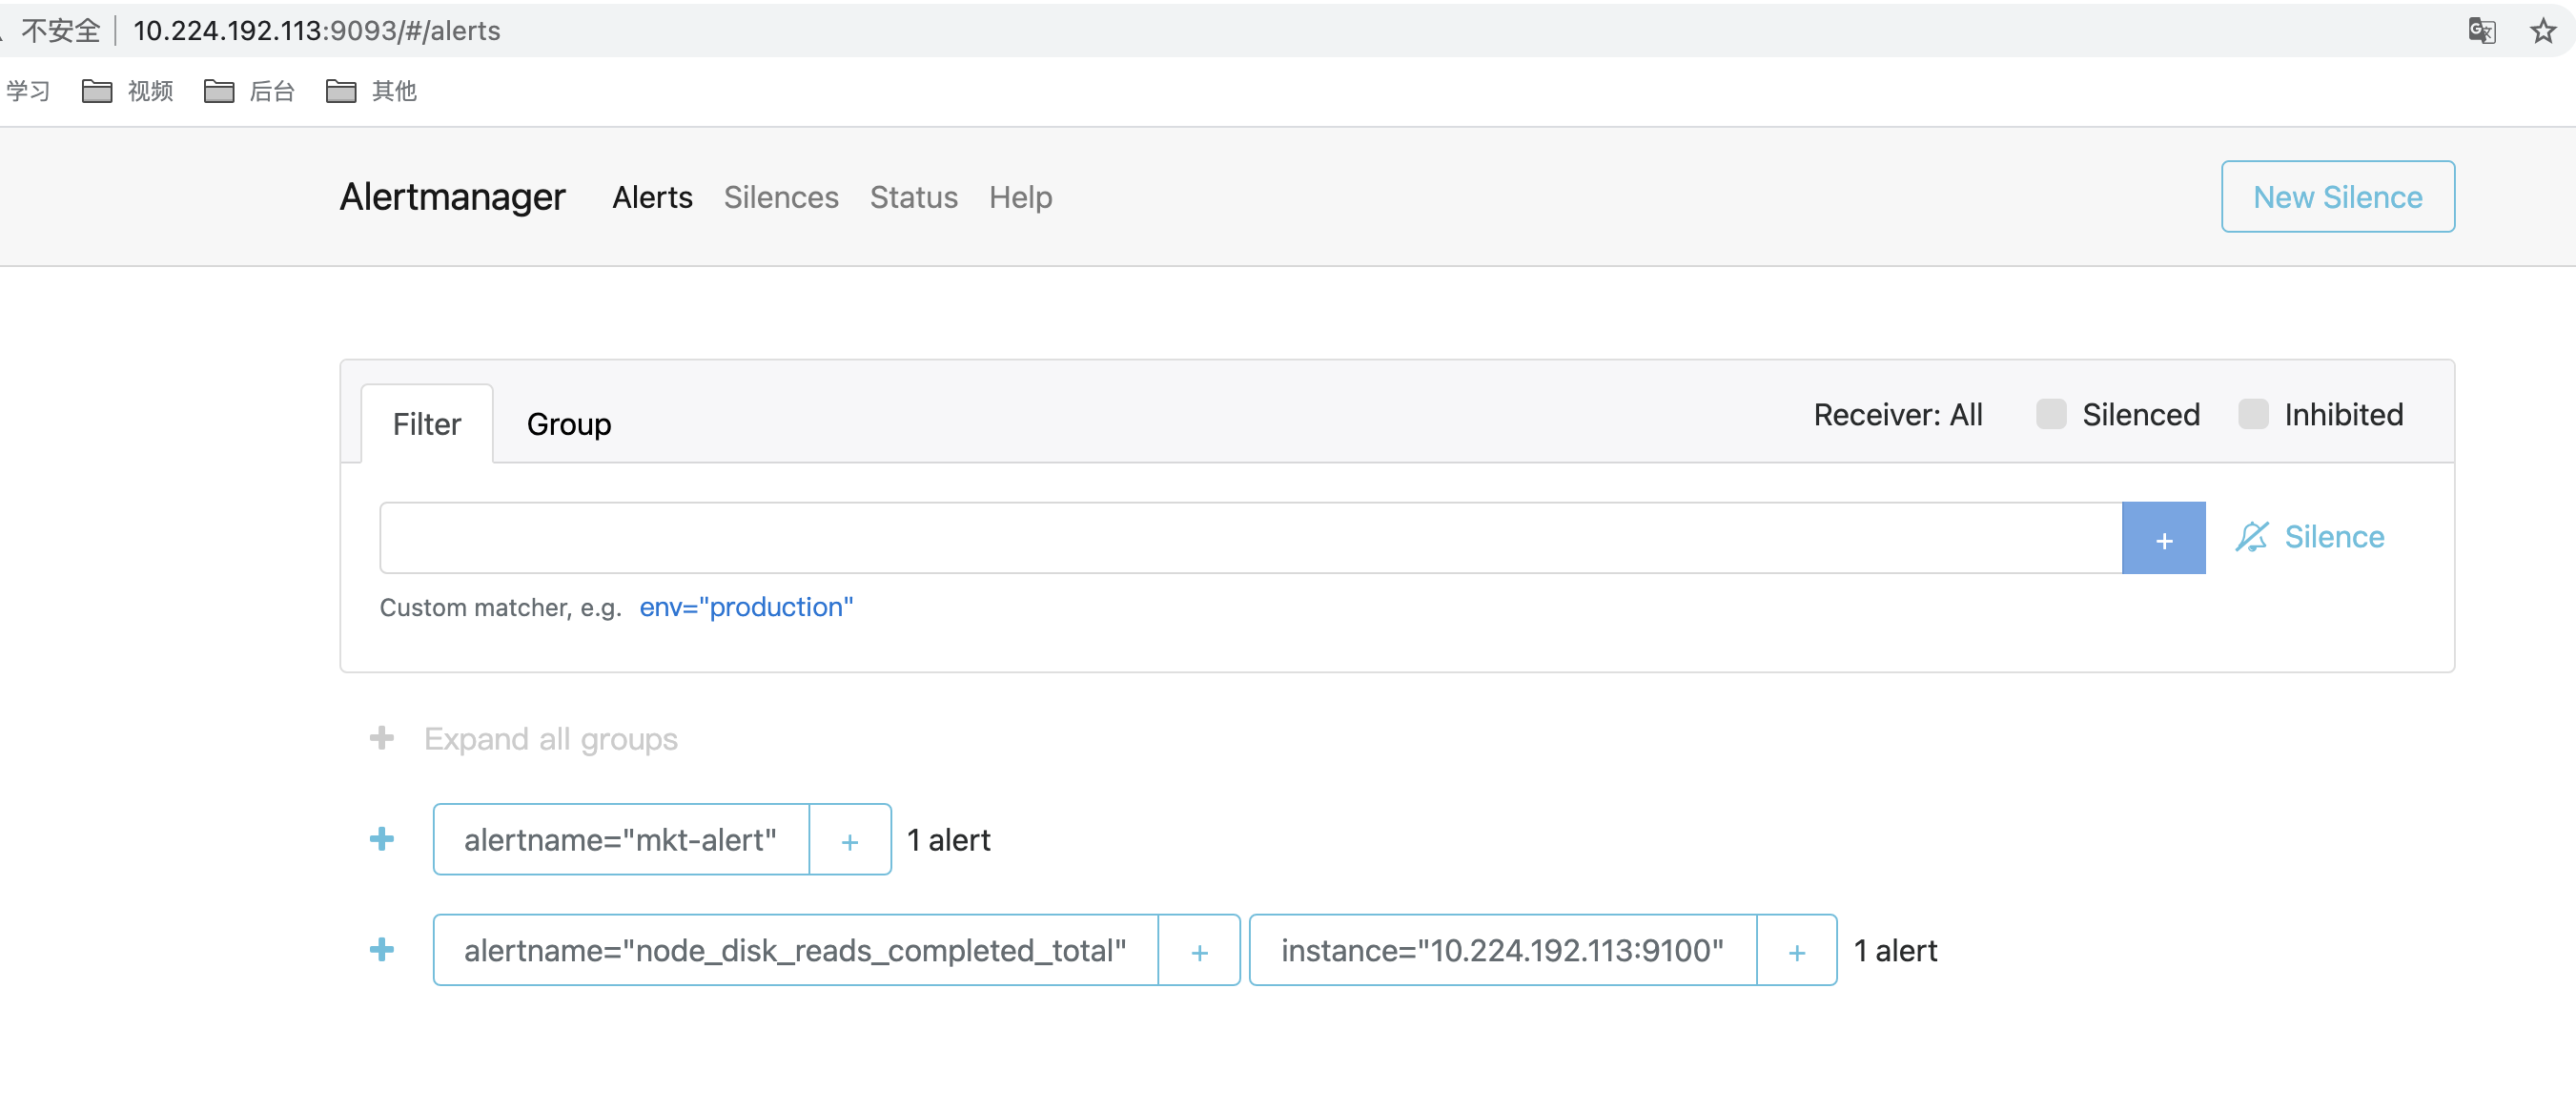Toggle the Inhibited checkbox filter
Viewport: 2576px width, 1112px height.
tap(2253, 414)
